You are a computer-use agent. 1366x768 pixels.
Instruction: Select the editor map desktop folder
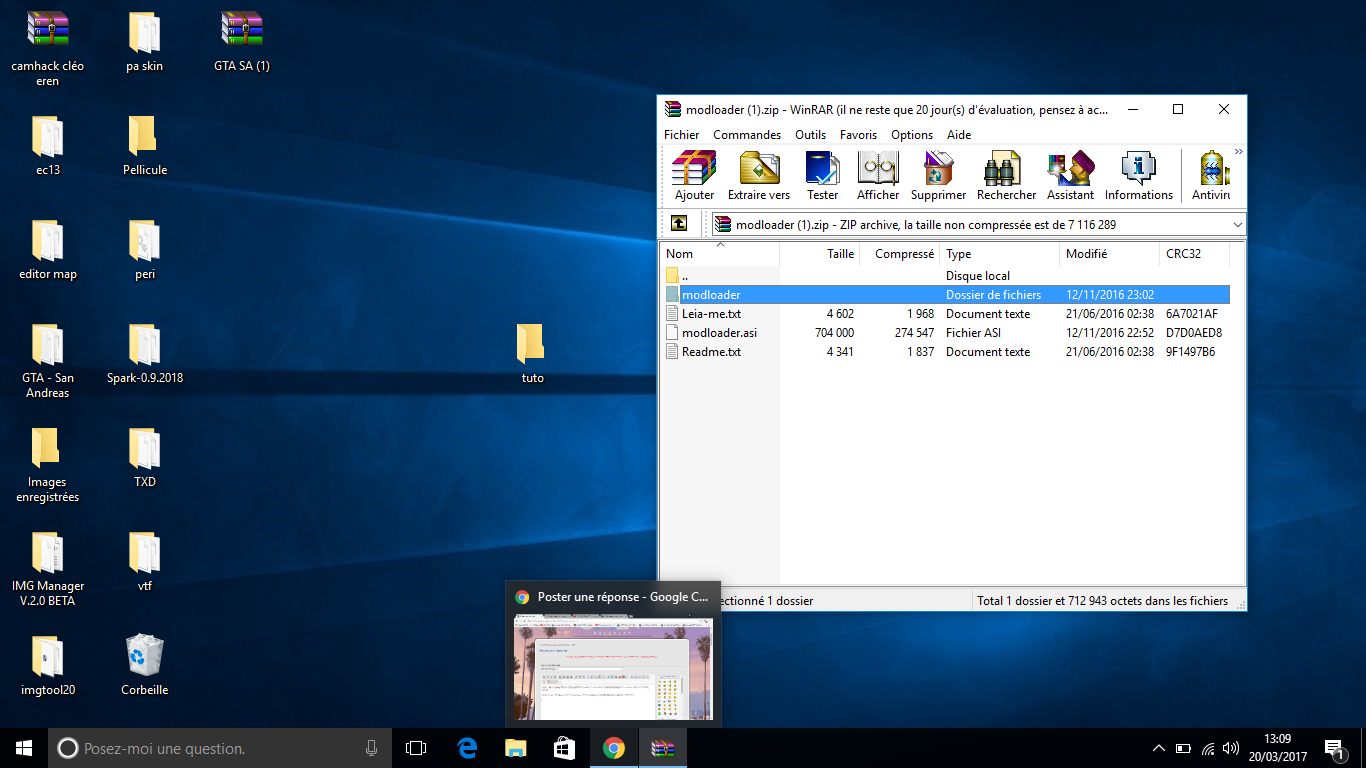pos(47,250)
